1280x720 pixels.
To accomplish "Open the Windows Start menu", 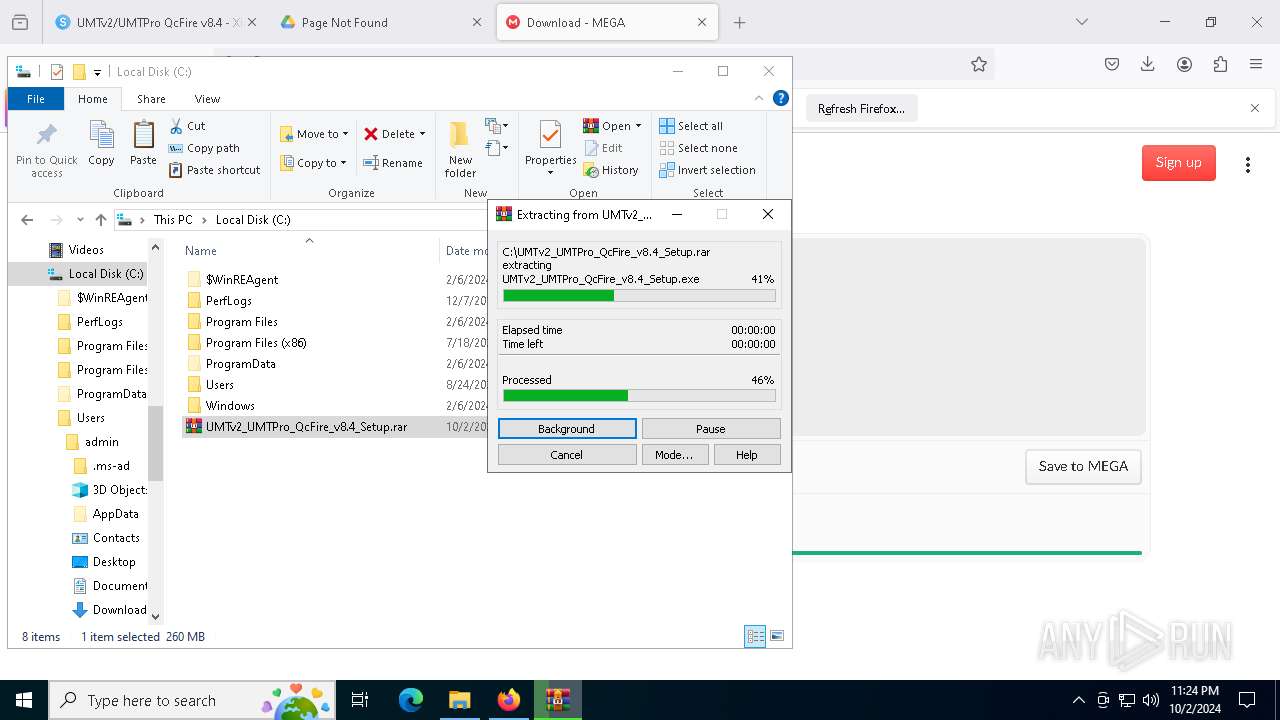I will pyautogui.click(x=24, y=700).
